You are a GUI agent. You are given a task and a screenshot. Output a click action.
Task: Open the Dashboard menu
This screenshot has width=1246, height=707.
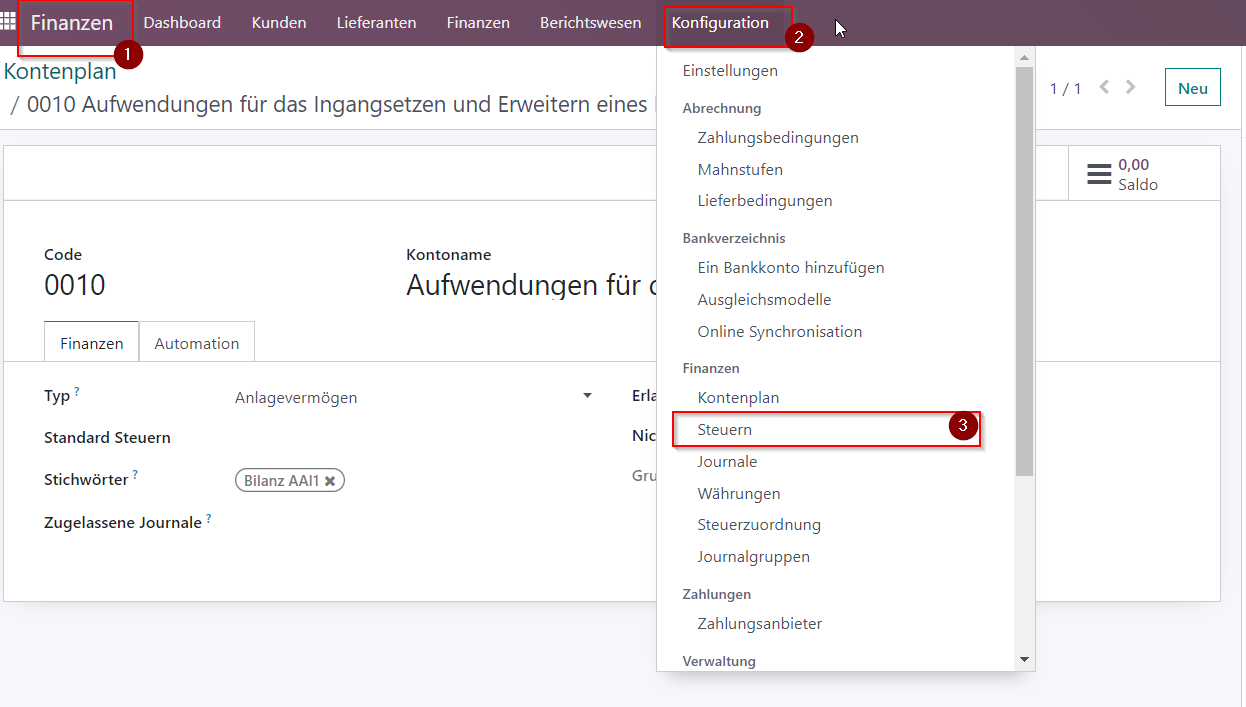pyautogui.click(x=182, y=22)
